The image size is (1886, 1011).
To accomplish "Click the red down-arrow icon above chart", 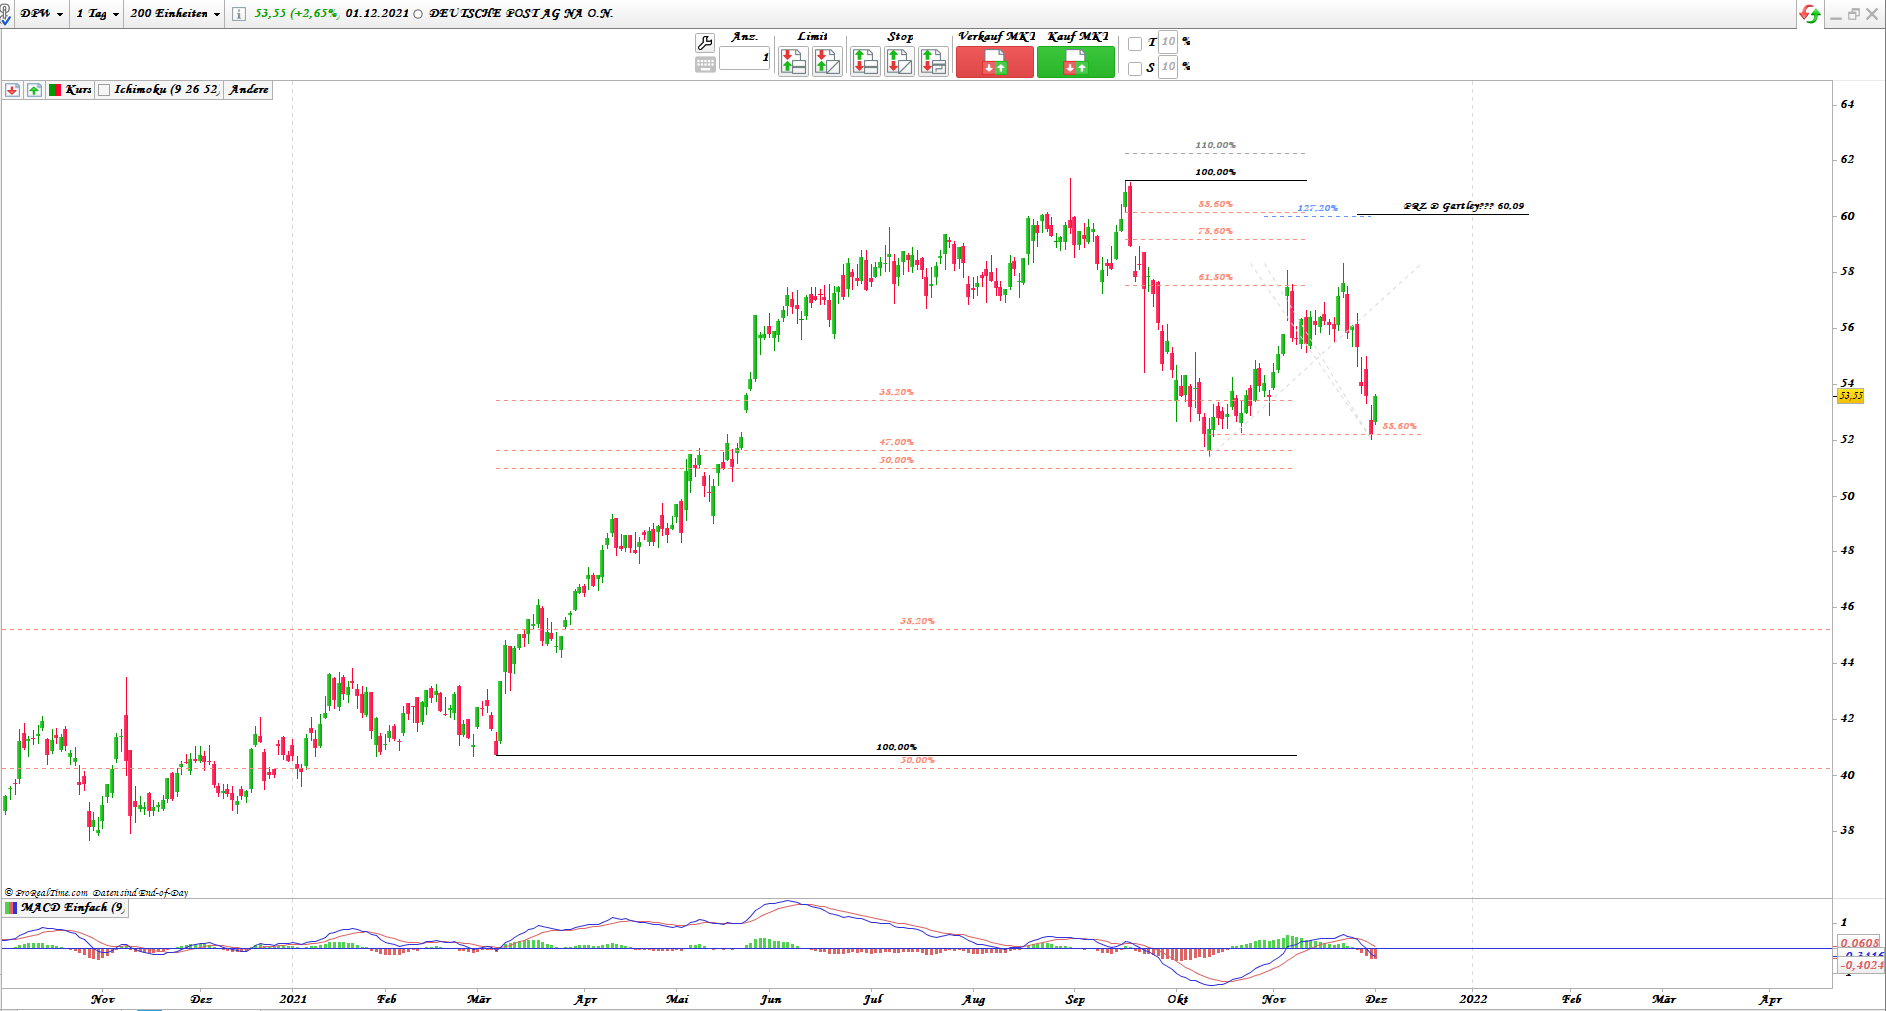I will click(12, 90).
